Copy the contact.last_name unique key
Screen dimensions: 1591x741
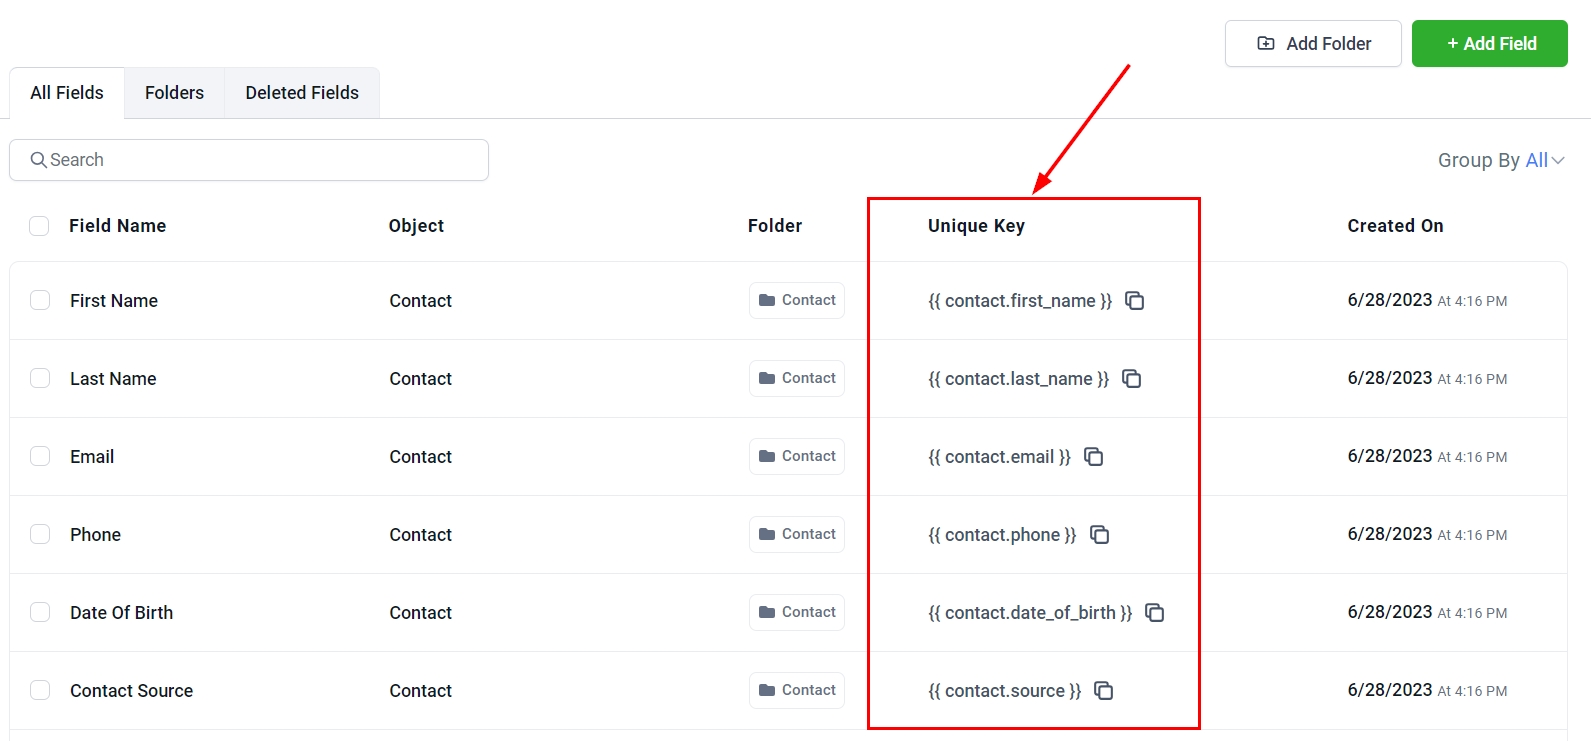pyautogui.click(x=1131, y=379)
